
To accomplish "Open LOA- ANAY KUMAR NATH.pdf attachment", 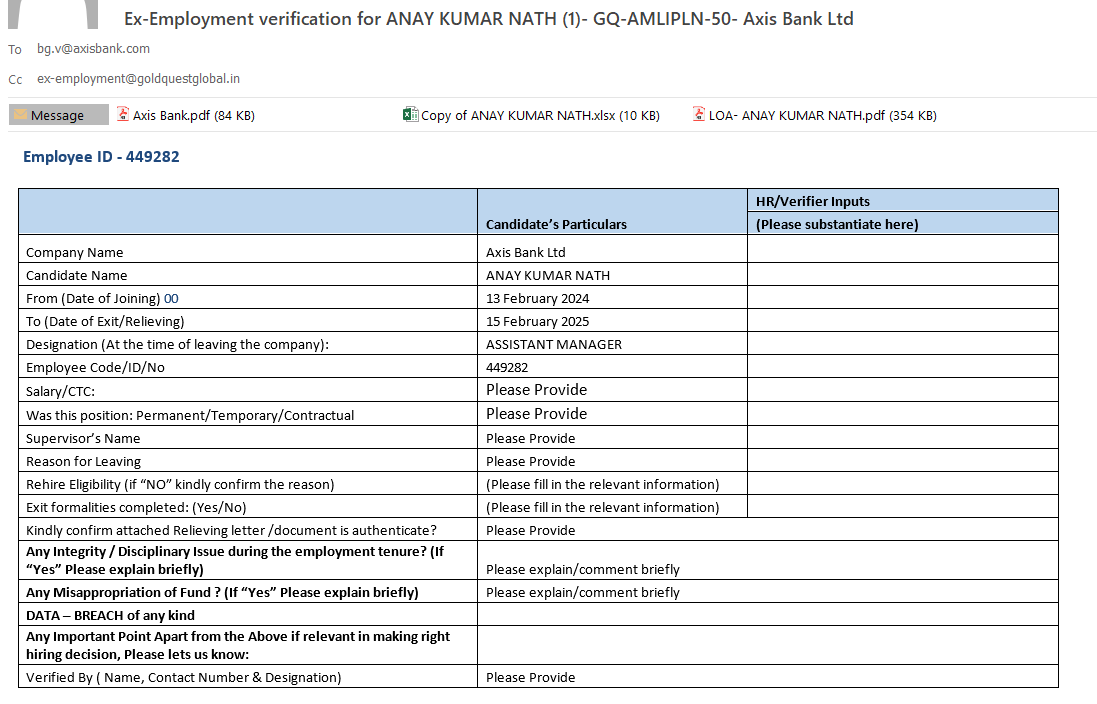I will 822,115.
